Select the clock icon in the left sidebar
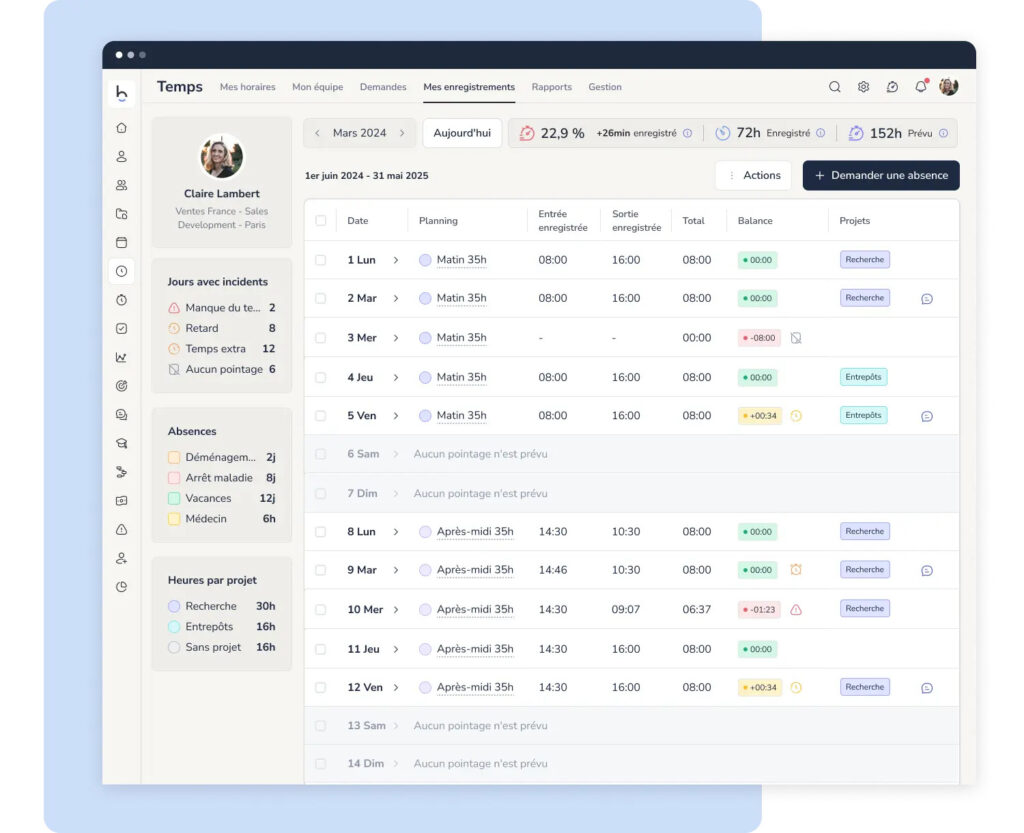The width and height of the screenshot is (1024, 833). [121, 271]
